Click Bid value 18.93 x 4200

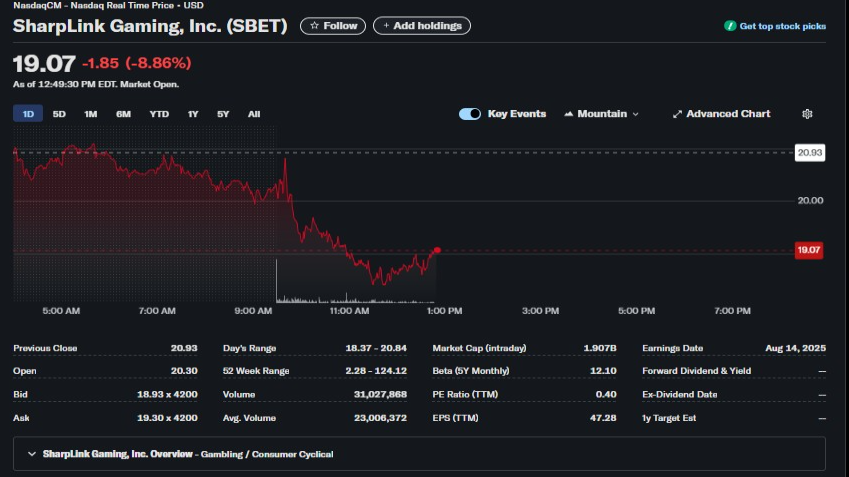[x=167, y=394]
